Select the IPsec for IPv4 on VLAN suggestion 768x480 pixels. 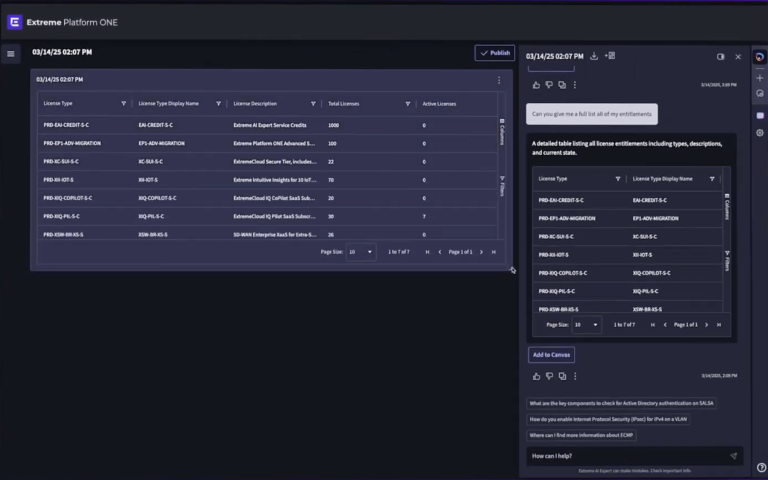(608, 419)
